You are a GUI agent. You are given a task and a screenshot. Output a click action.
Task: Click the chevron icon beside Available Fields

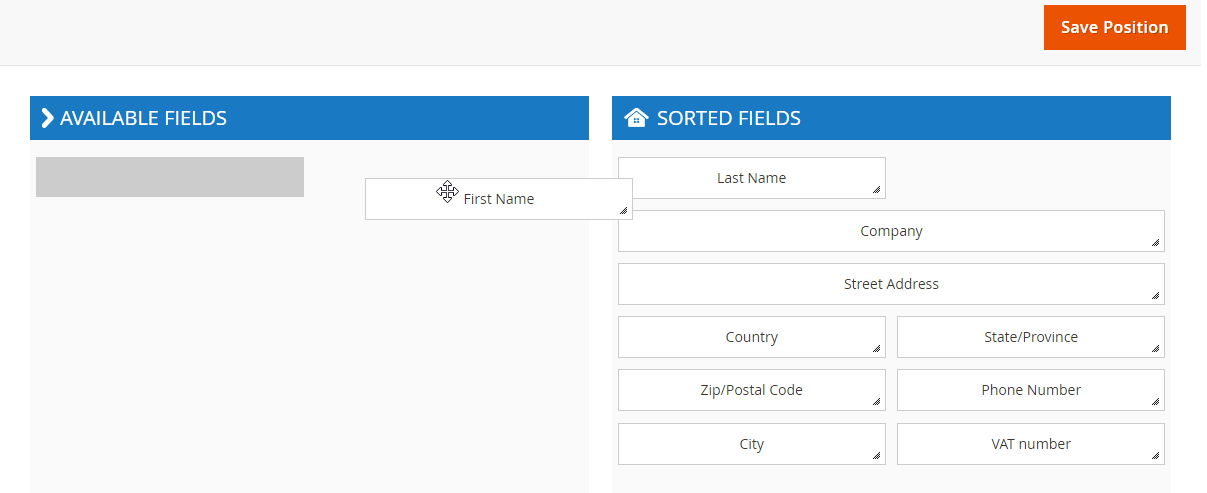click(47, 118)
